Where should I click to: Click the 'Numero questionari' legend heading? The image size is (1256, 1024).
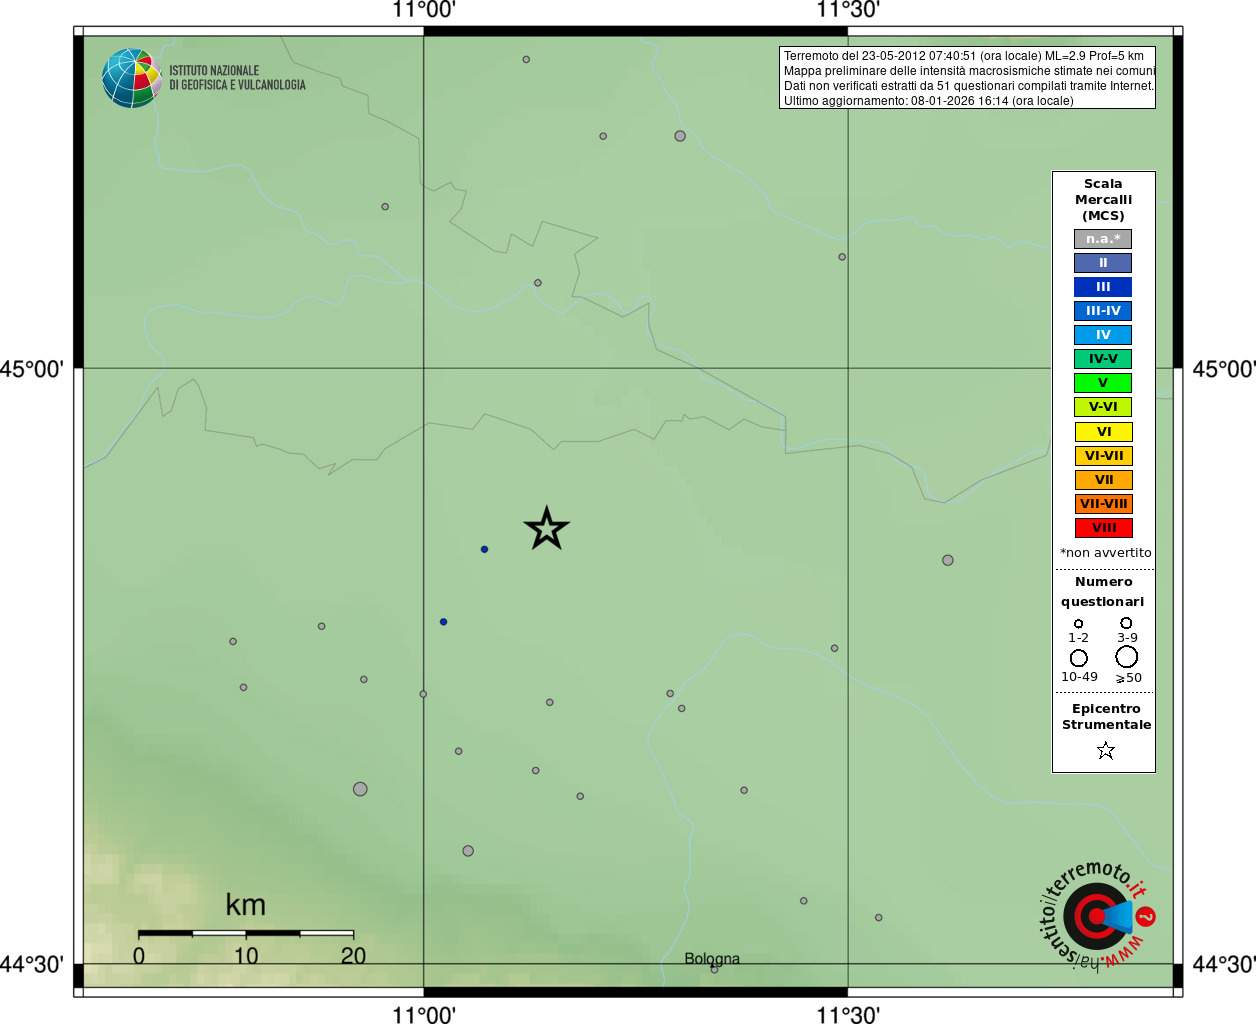click(x=1103, y=591)
